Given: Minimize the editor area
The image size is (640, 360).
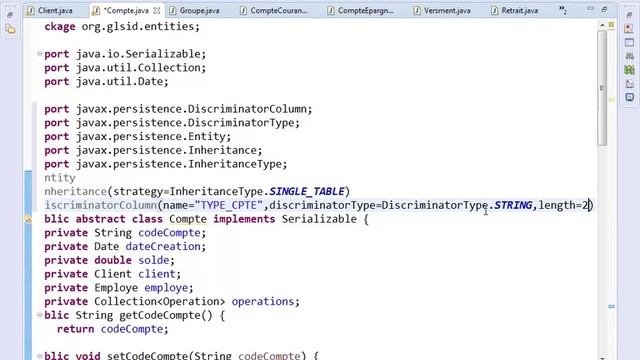Looking at the screenshot, I should pyautogui.click(x=590, y=9).
